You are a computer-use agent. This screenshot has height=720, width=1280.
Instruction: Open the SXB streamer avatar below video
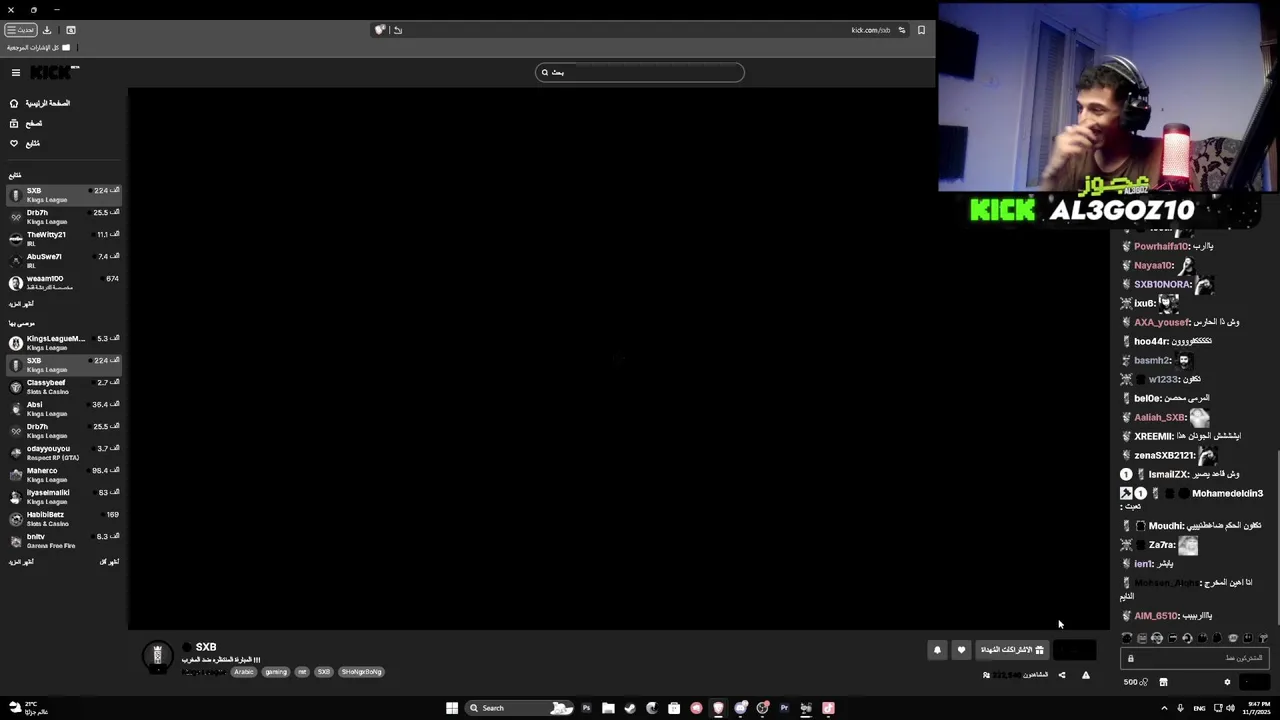pyautogui.click(x=157, y=656)
